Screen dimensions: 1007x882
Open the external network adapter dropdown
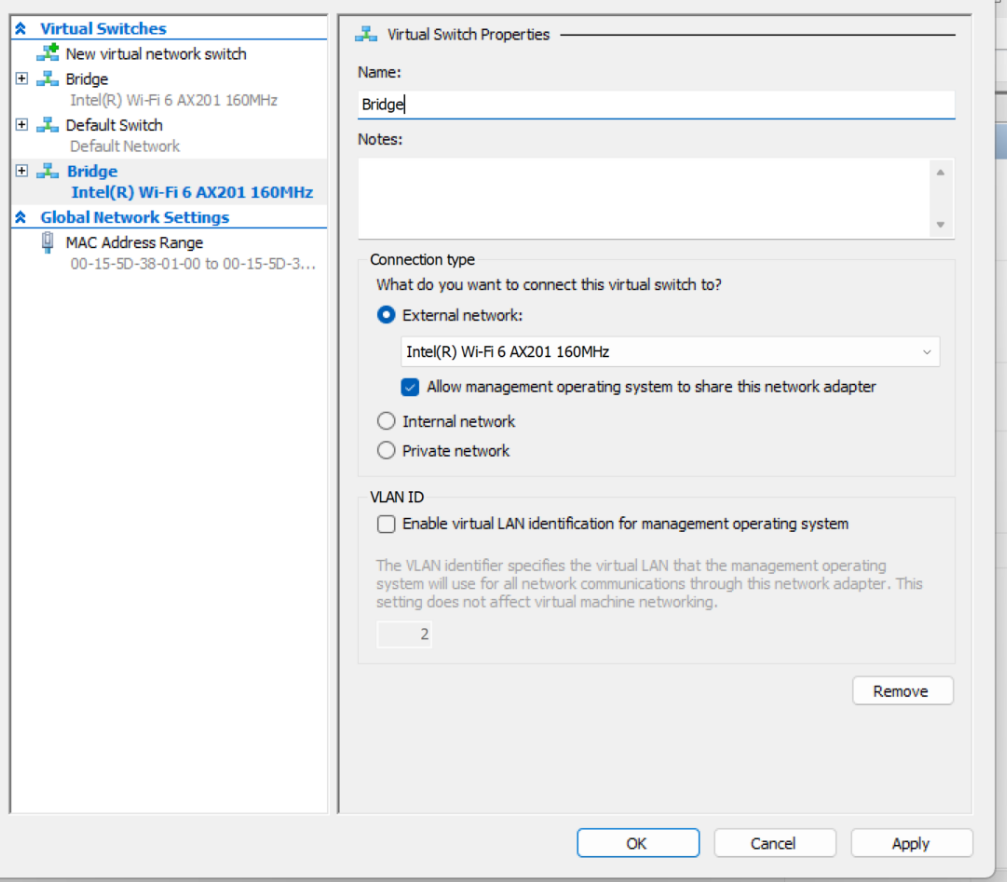click(x=928, y=352)
